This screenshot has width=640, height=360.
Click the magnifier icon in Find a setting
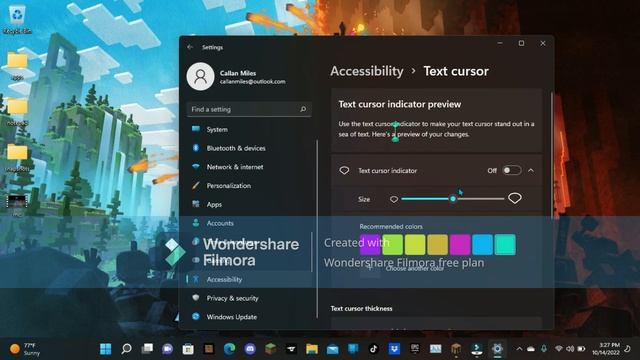click(303, 109)
